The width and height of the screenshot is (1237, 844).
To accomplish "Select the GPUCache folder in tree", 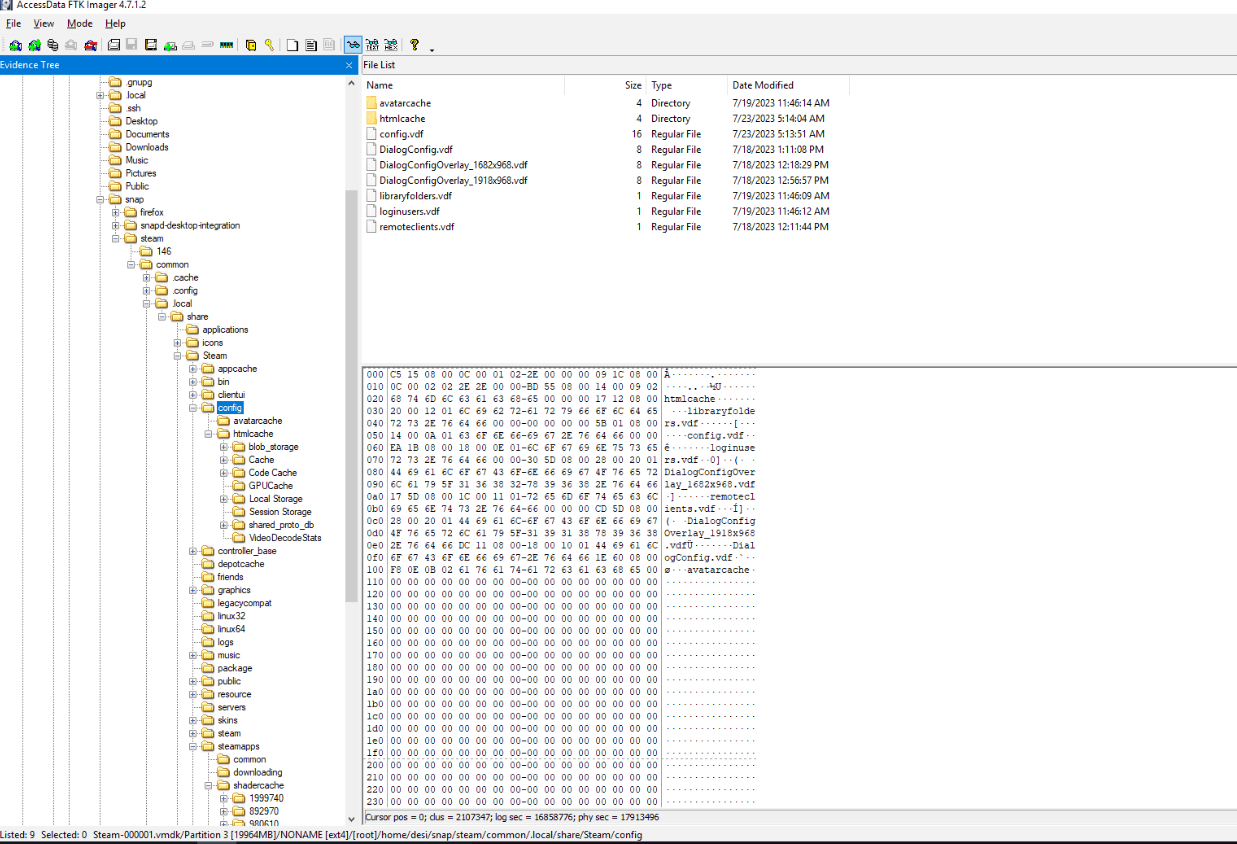I will click(x=270, y=486).
